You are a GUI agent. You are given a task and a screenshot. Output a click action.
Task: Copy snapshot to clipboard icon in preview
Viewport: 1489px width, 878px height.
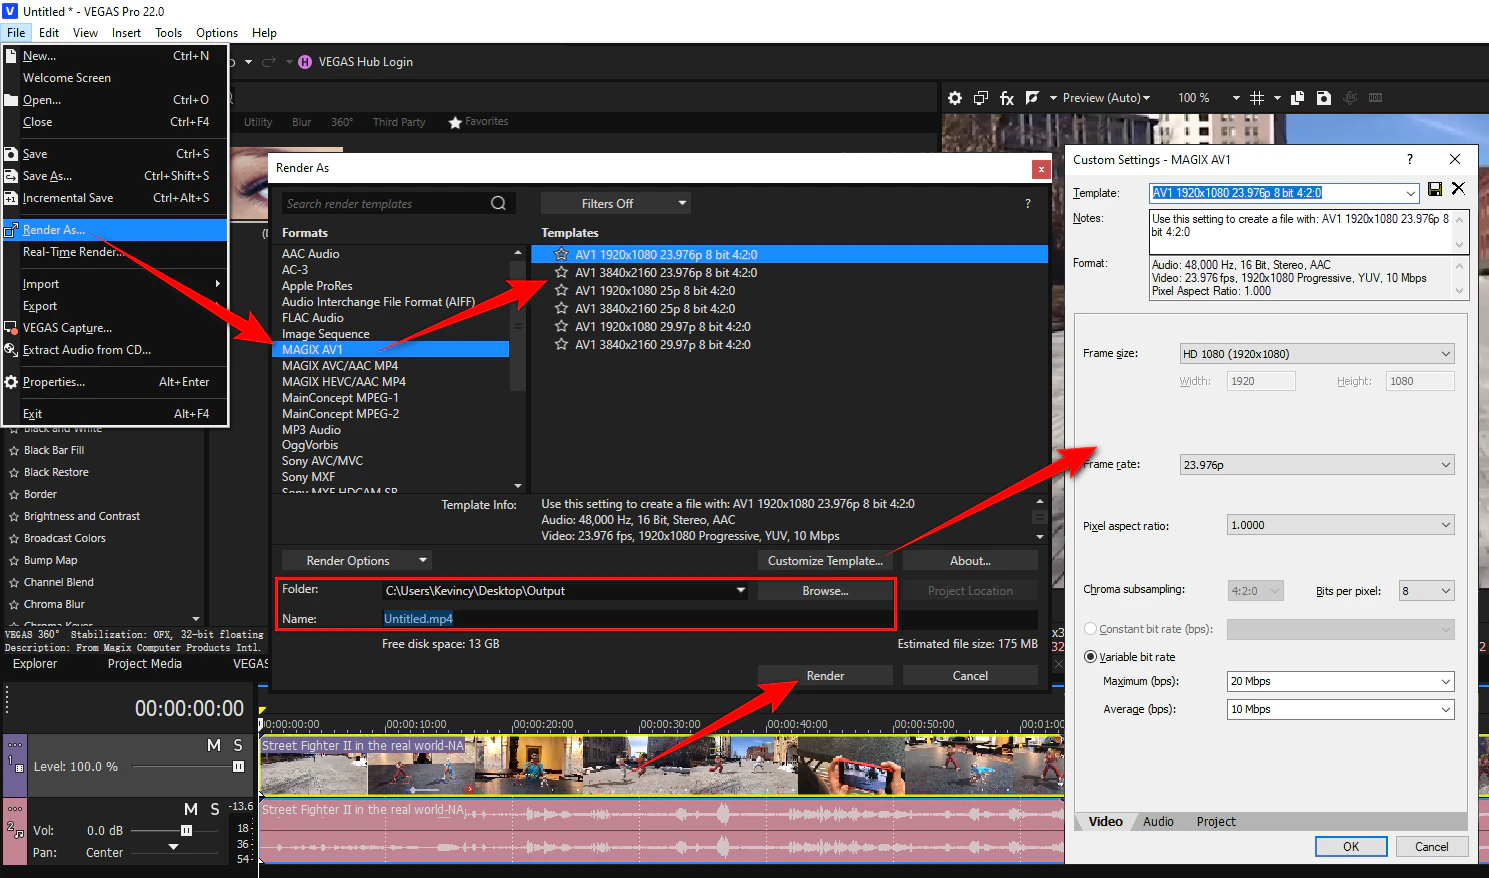click(x=1298, y=98)
